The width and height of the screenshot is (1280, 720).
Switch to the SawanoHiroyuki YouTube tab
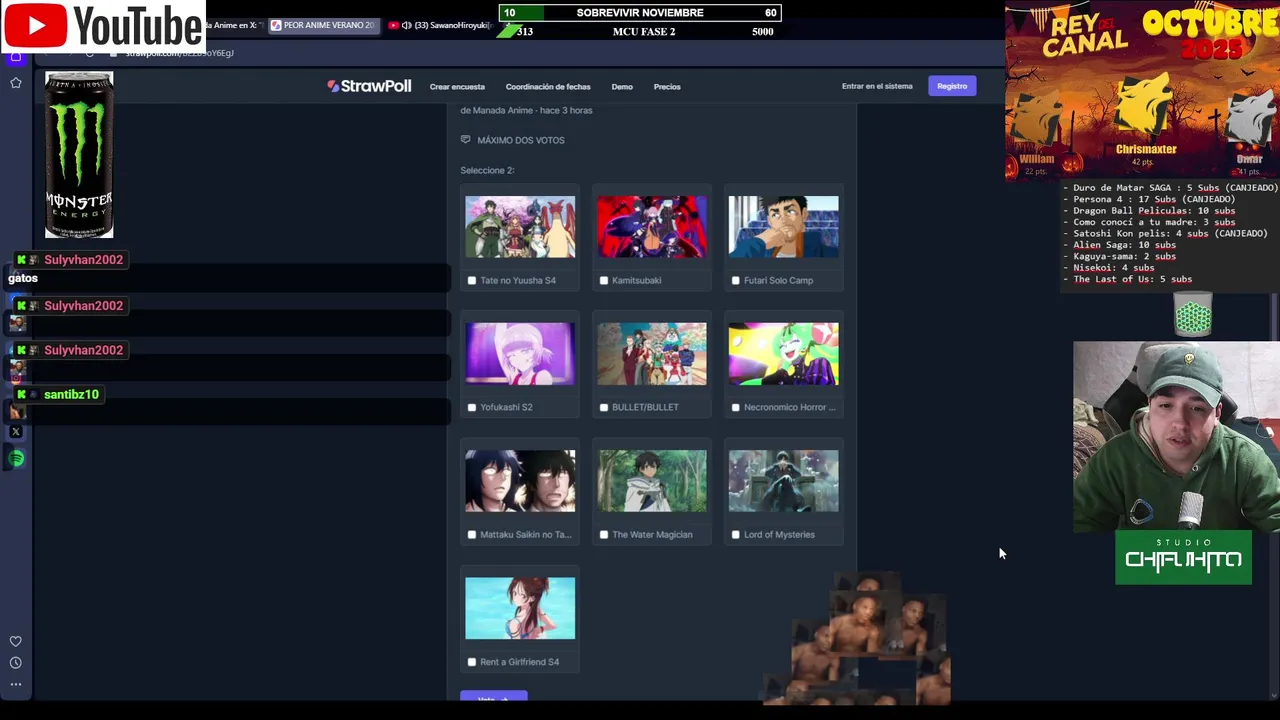(440, 25)
